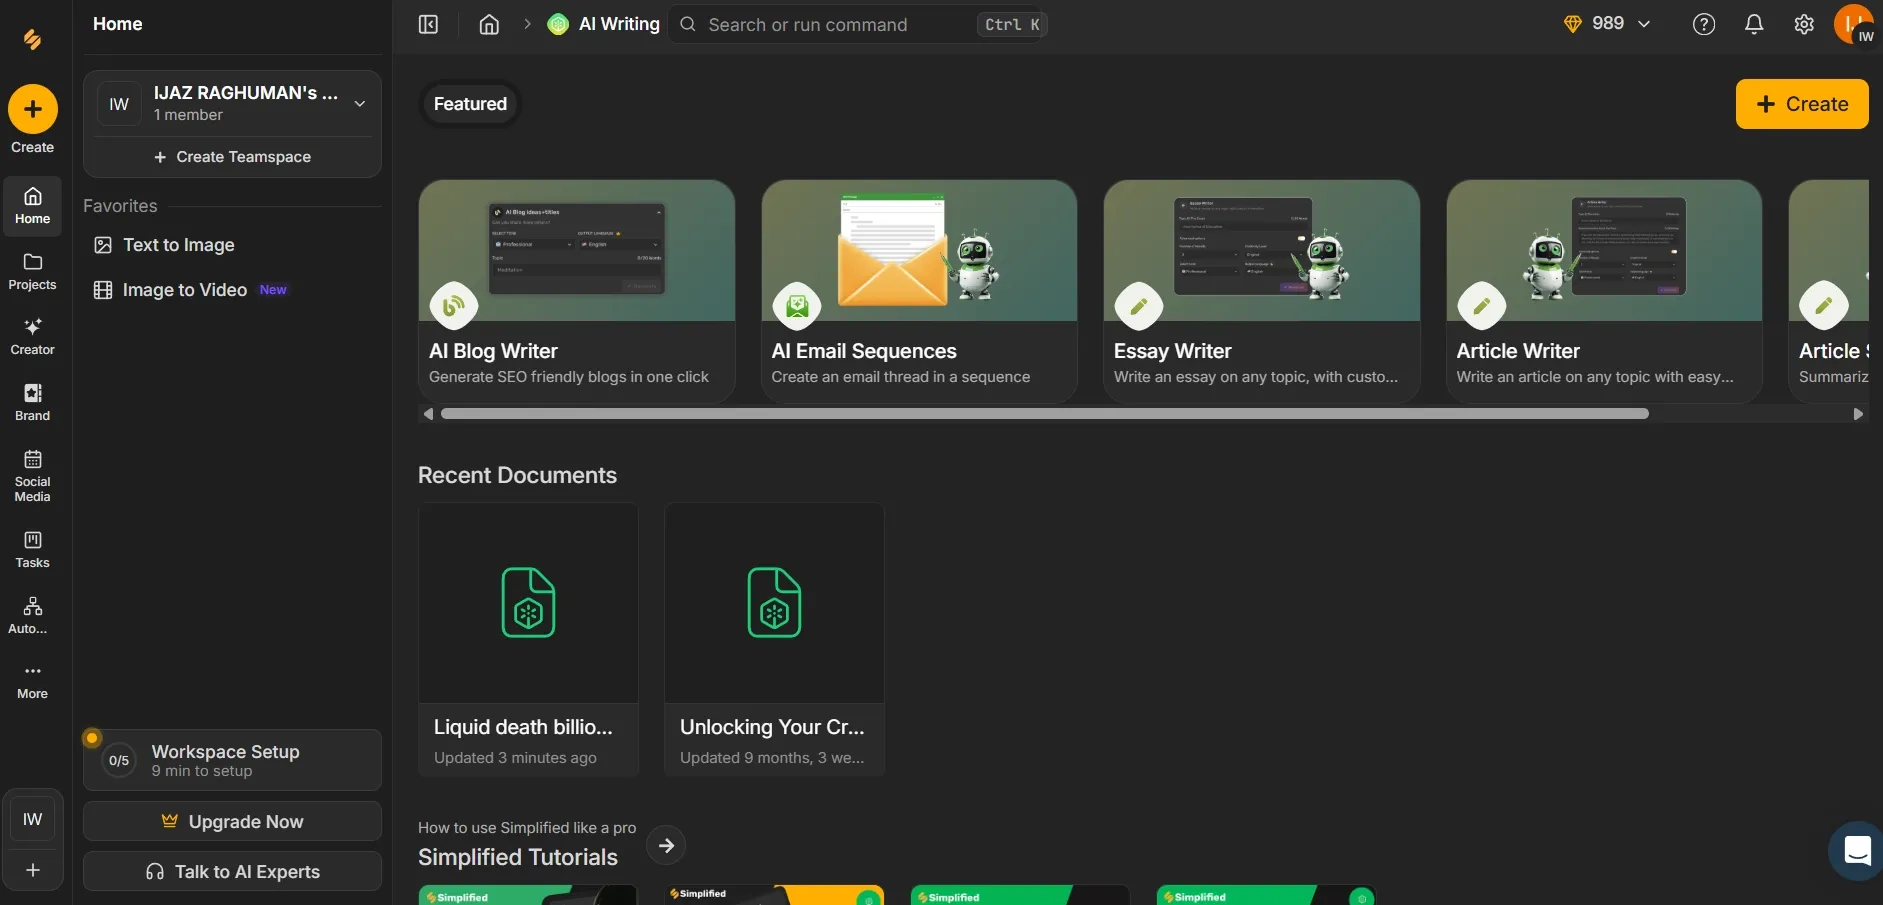Open the Creator section

(x=33, y=337)
